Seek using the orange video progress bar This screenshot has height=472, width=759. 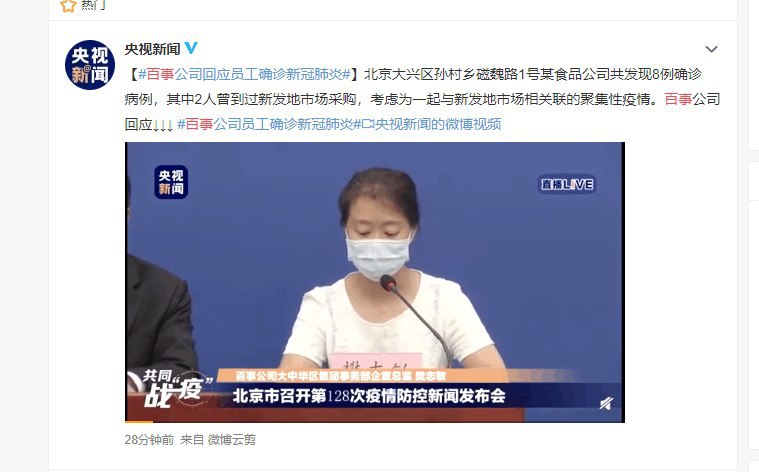[138, 421]
